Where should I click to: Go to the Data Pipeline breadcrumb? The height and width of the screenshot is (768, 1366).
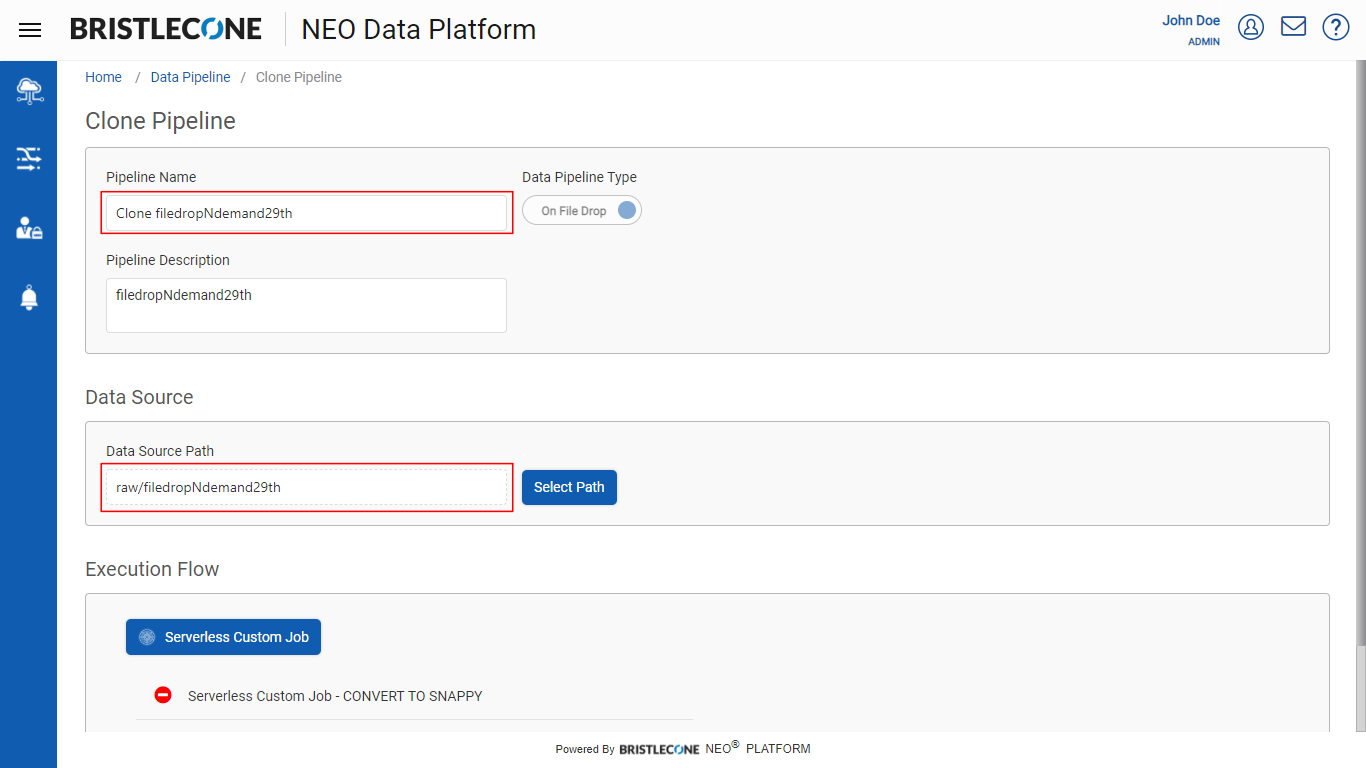(x=190, y=77)
